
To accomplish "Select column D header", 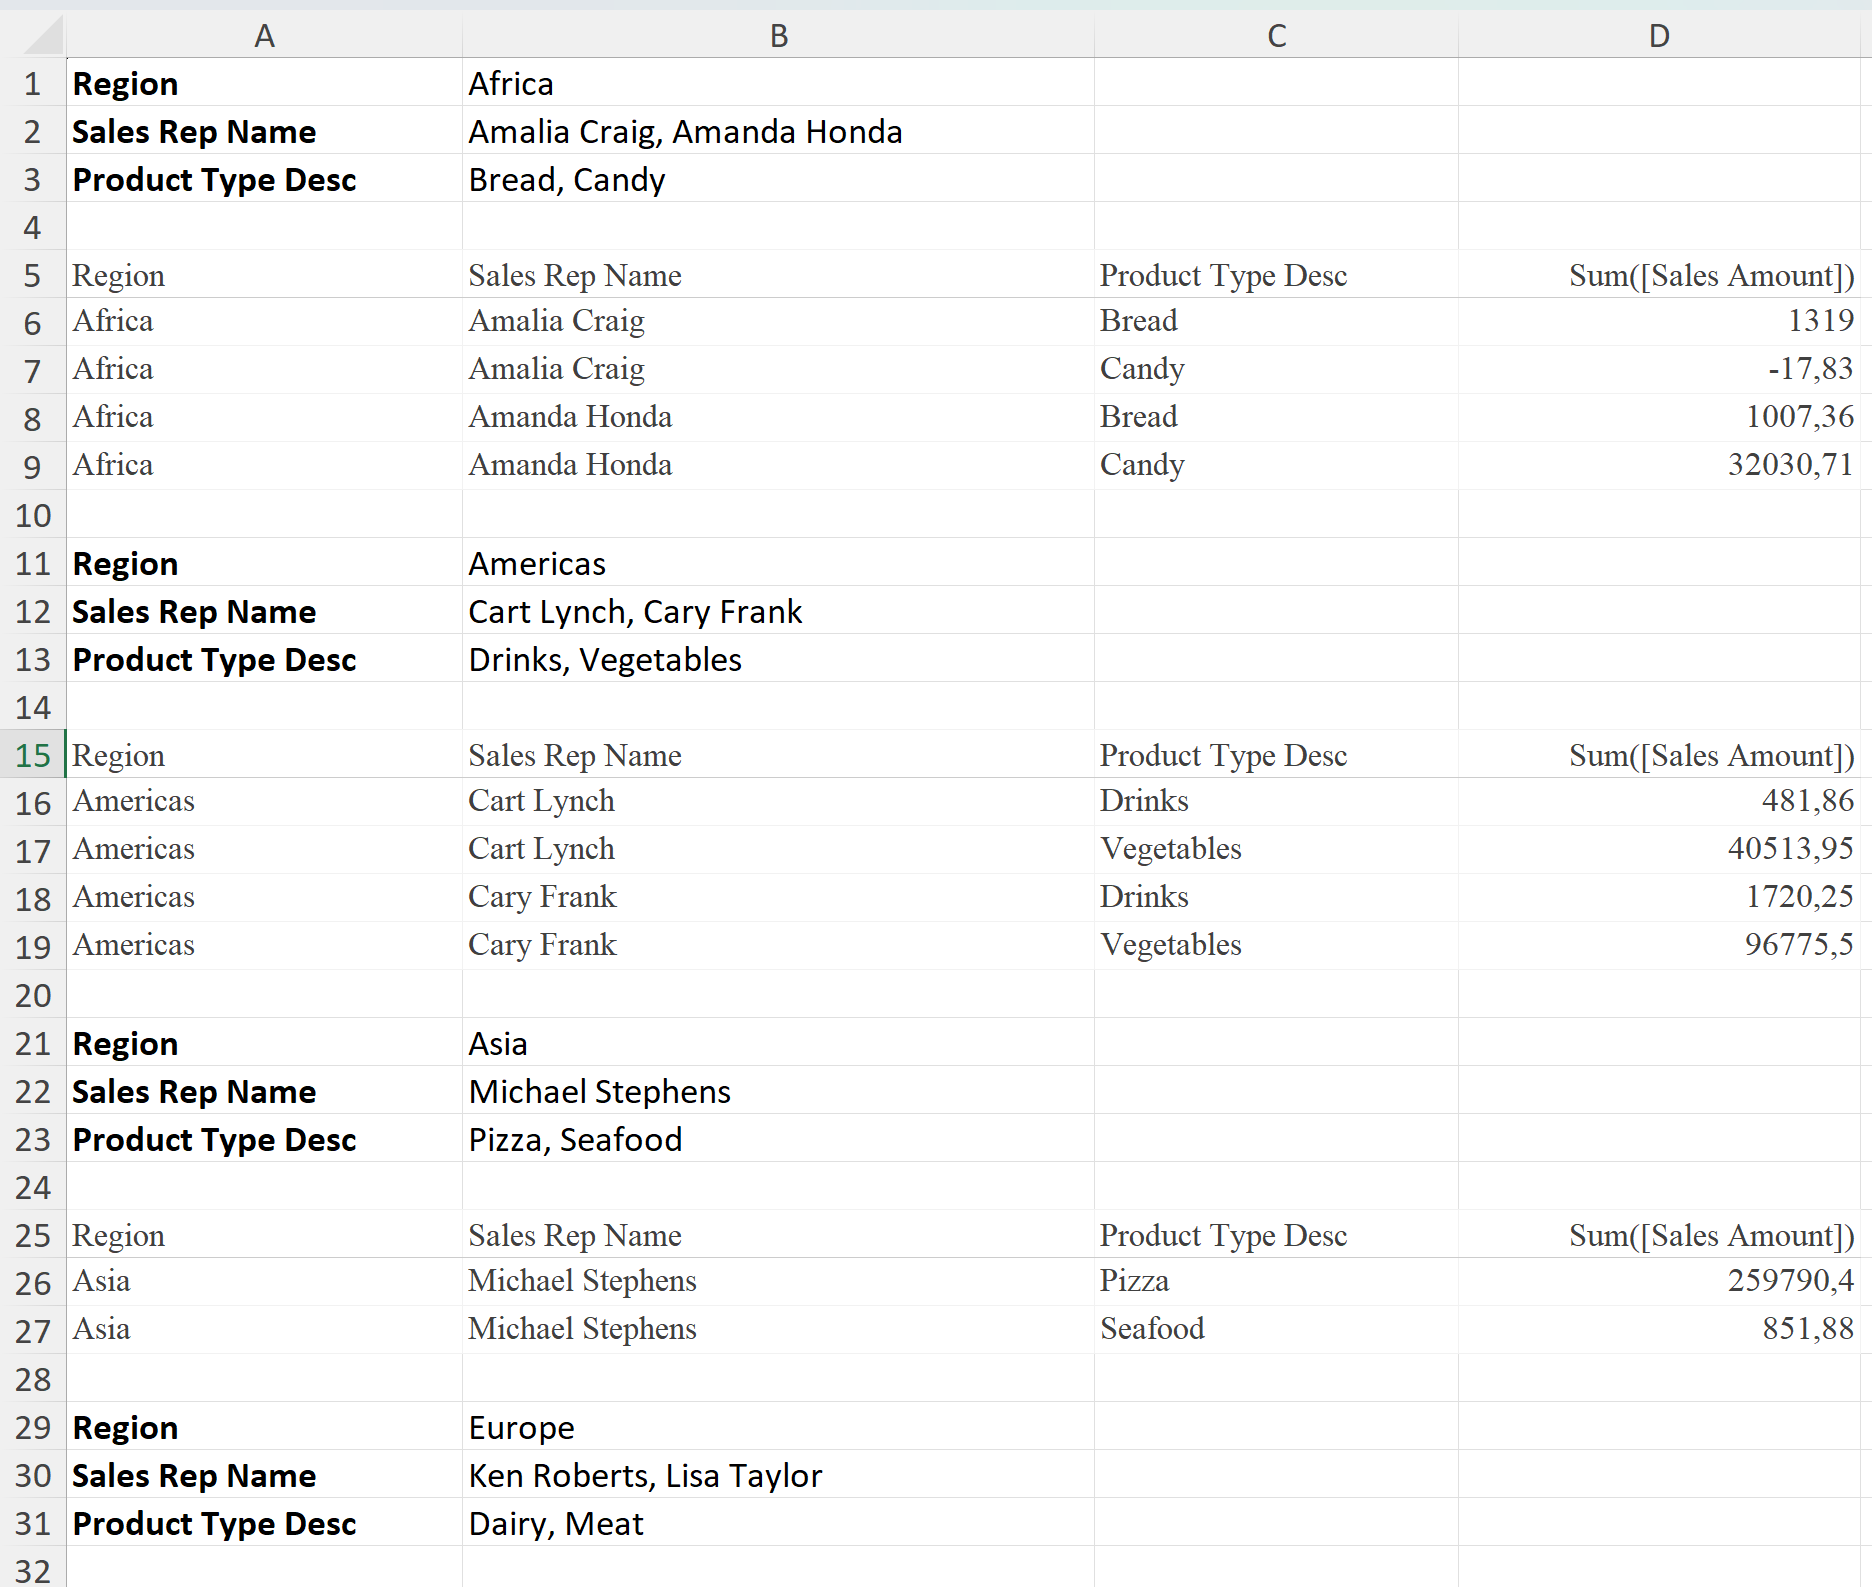I will click(x=1658, y=36).
